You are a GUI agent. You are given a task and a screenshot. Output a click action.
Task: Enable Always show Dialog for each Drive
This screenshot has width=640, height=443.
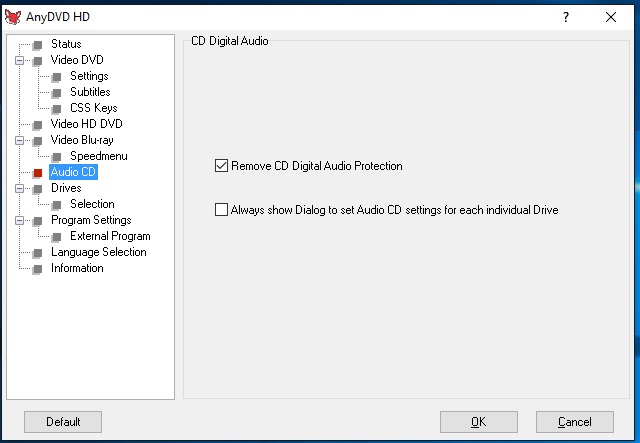pyautogui.click(x=222, y=210)
